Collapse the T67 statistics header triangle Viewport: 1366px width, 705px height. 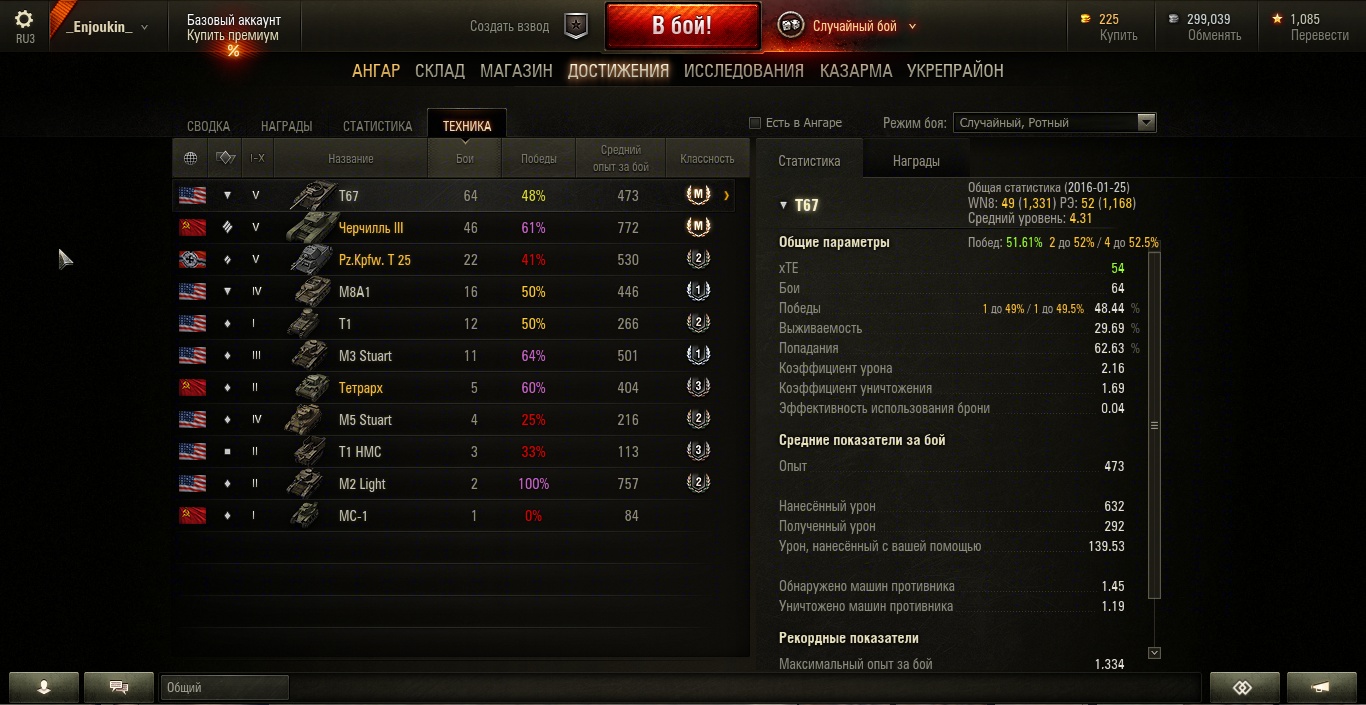[783, 206]
